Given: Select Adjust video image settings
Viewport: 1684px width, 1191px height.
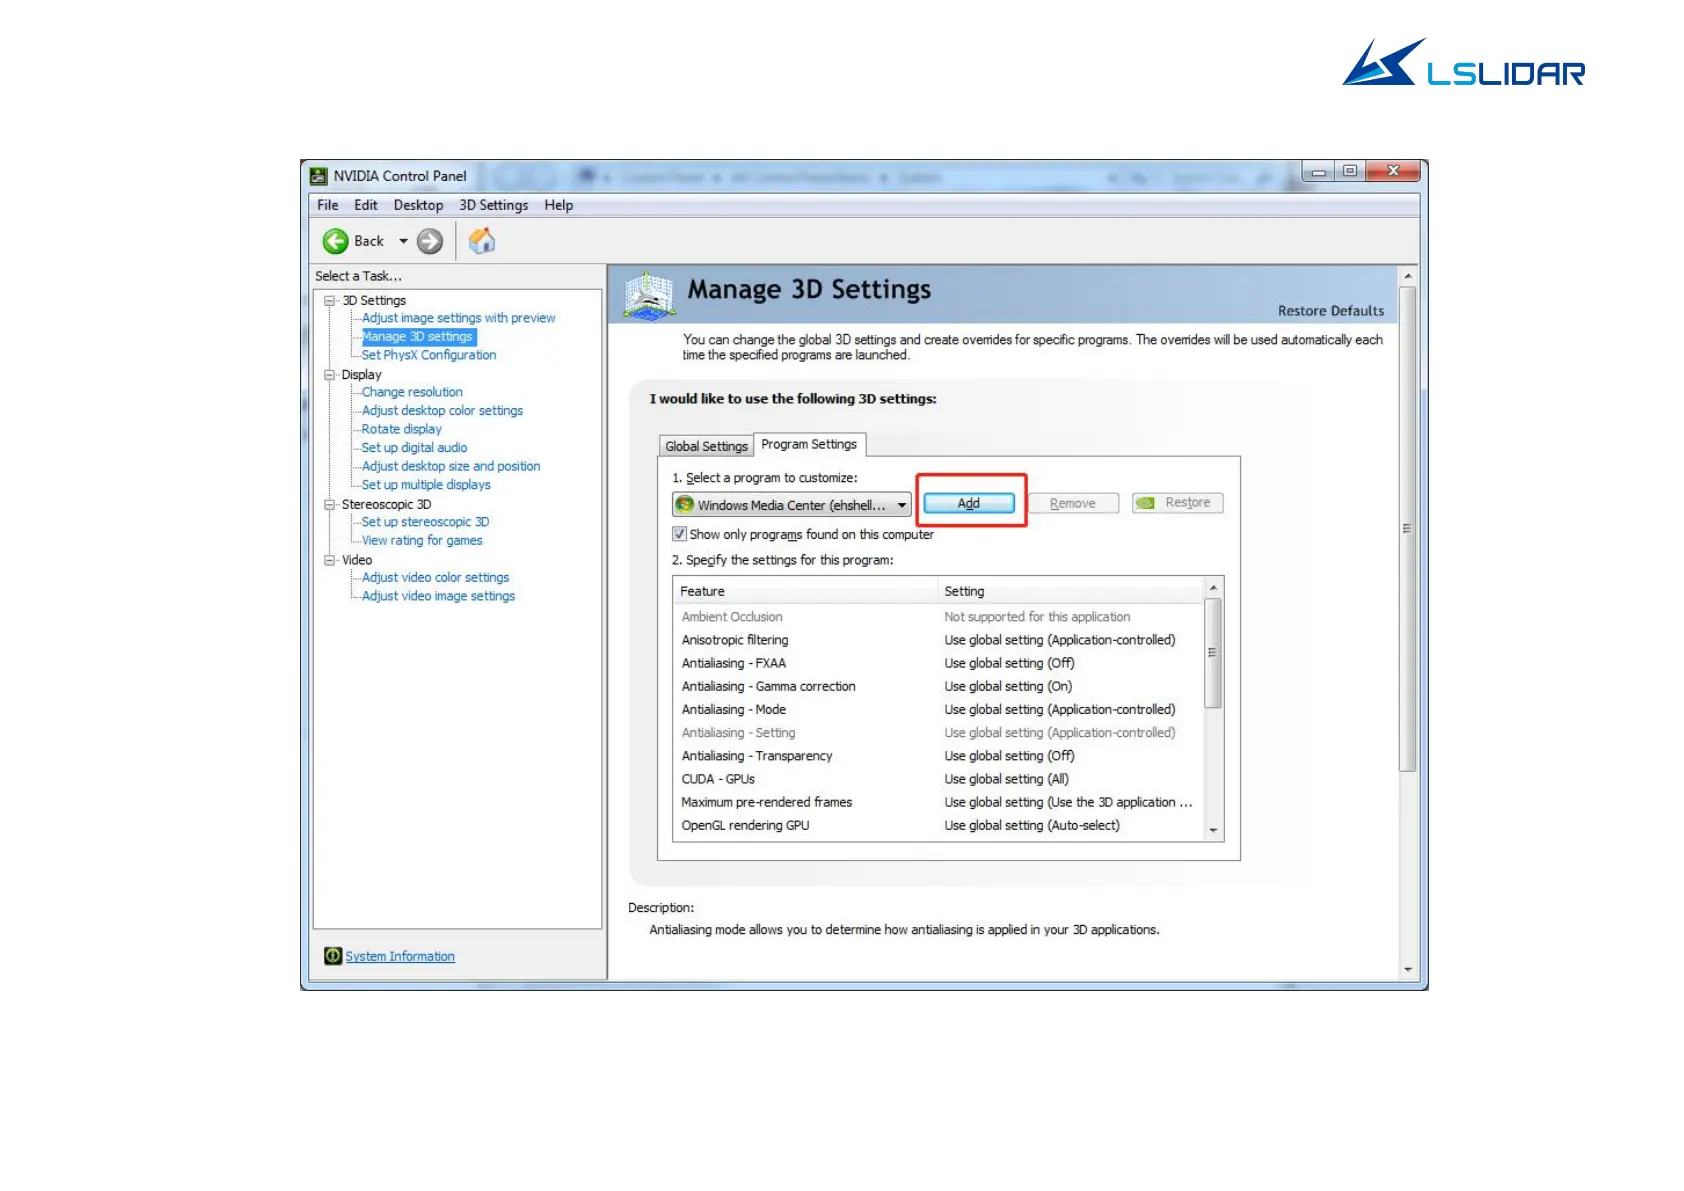Looking at the screenshot, I should point(438,596).
